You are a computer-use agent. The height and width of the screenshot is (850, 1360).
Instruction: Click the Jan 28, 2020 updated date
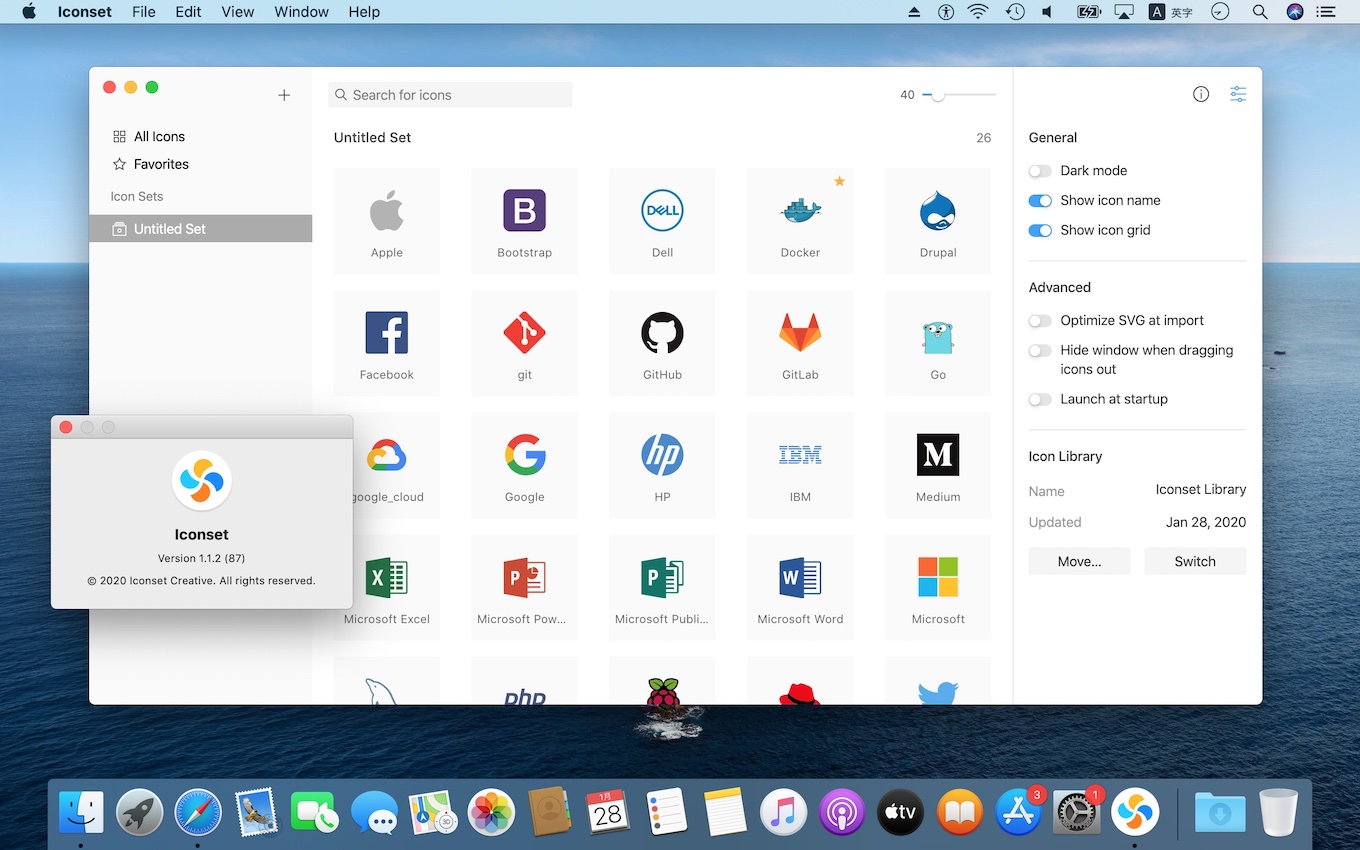pos(1205,522)
